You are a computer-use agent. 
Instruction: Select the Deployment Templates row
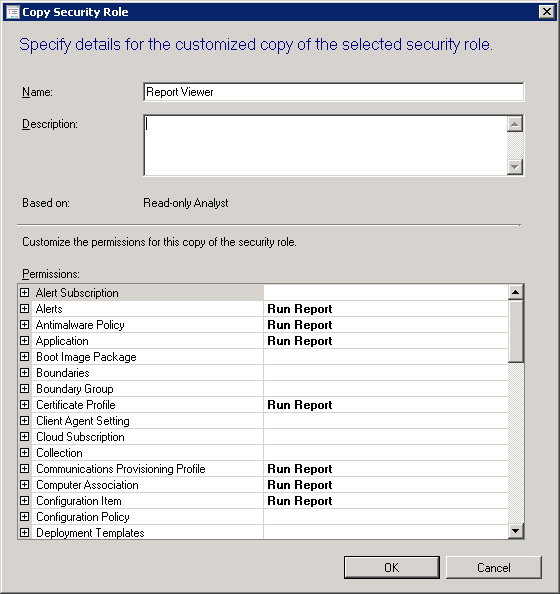[x=263, y=533]
